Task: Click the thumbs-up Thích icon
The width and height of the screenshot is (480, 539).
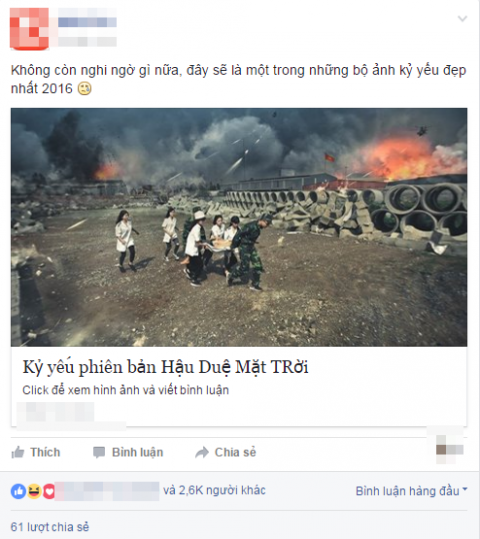Action: pyautogui.click(x=18, y=452)
